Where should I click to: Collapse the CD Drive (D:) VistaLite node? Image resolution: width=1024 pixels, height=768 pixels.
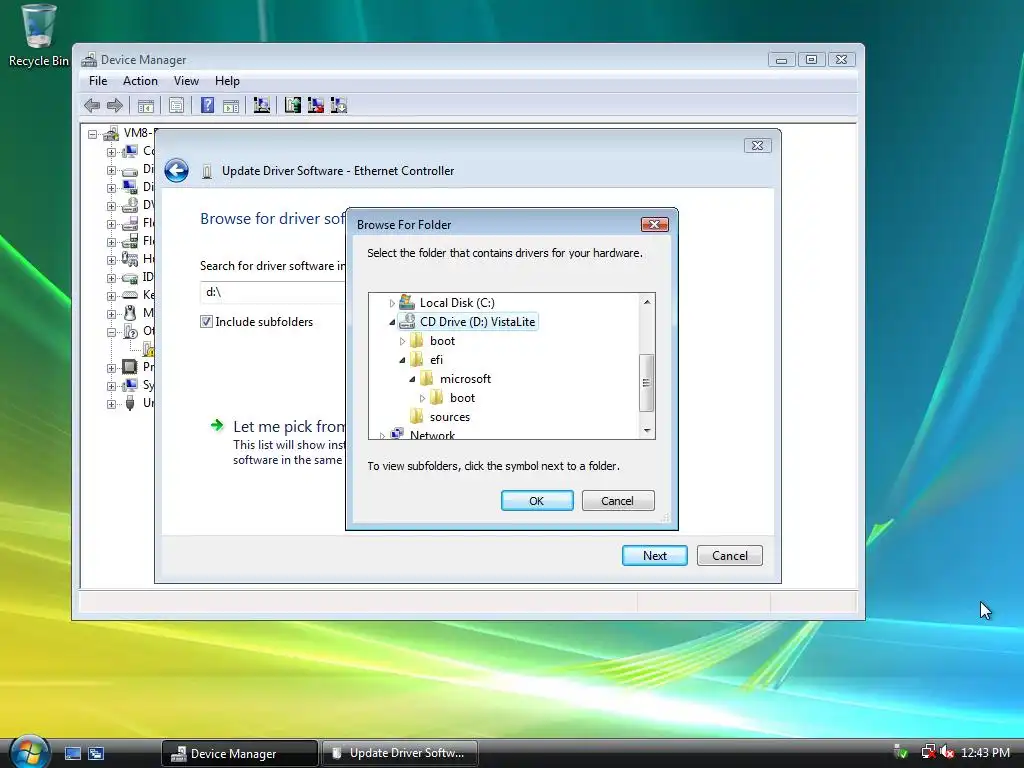pyautogui.click(x=392, y=322)
